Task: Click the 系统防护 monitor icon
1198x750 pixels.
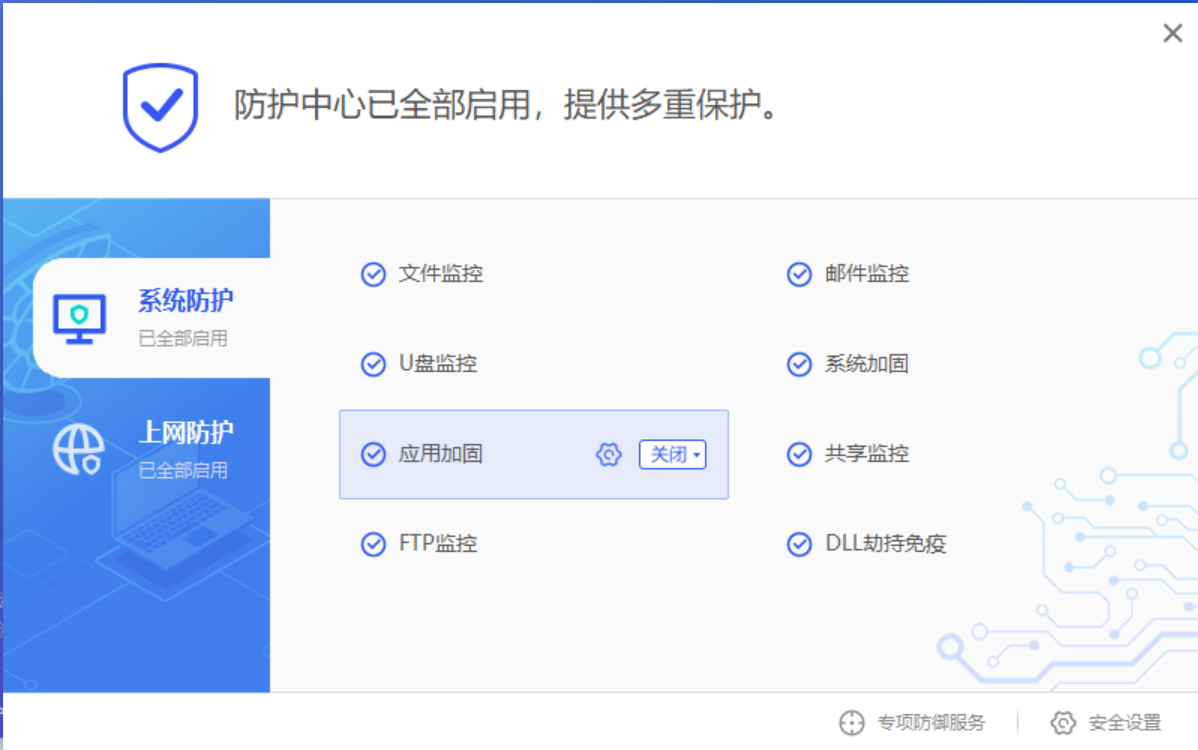Action: click(x=79, y=319)
